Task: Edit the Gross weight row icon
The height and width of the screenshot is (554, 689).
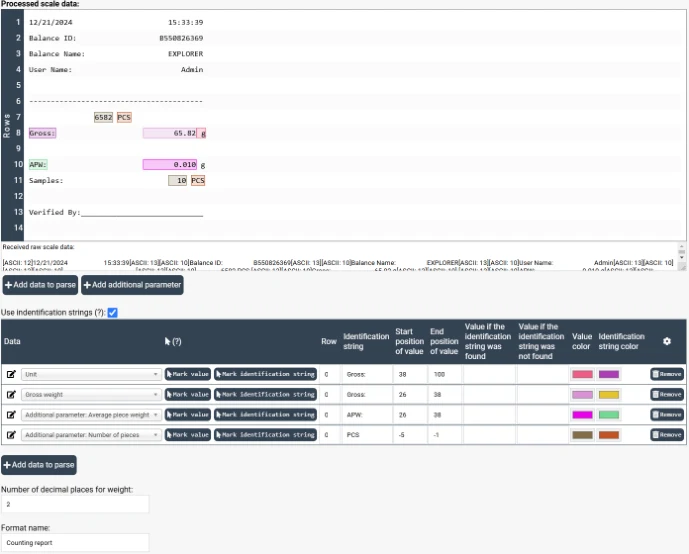Action: click(11, 395)
